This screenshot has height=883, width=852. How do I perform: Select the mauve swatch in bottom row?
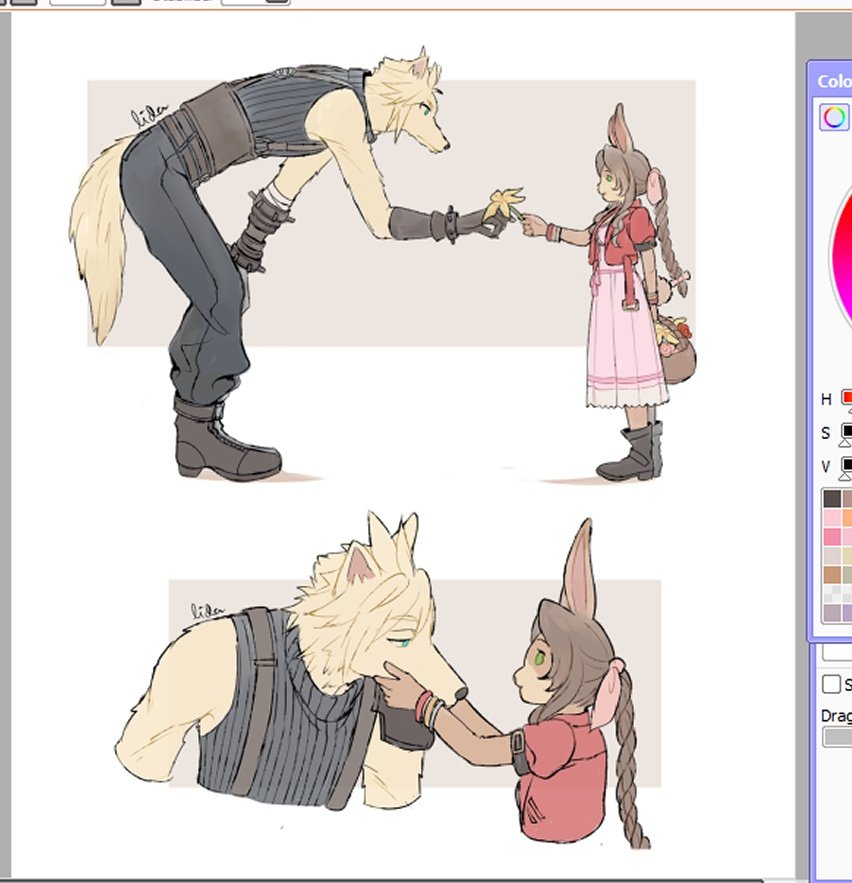[832, 612]
